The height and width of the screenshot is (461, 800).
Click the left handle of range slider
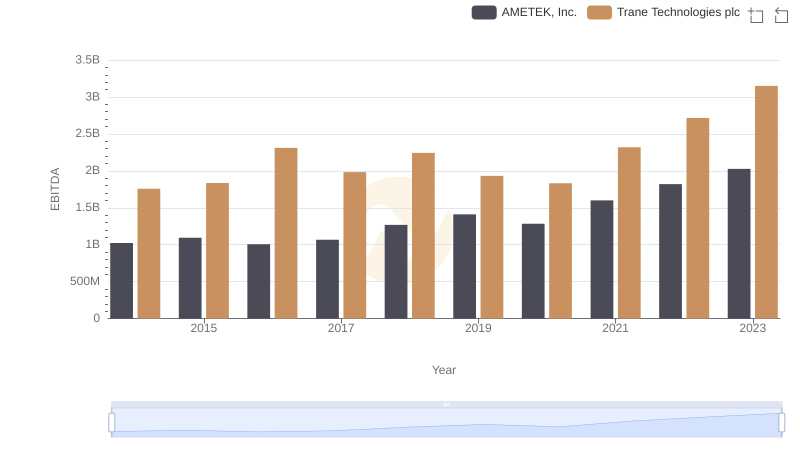[112, 423]
